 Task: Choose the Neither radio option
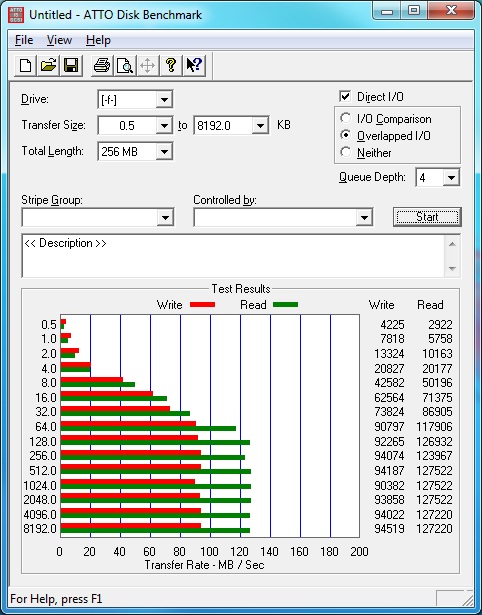click(346, 152)
